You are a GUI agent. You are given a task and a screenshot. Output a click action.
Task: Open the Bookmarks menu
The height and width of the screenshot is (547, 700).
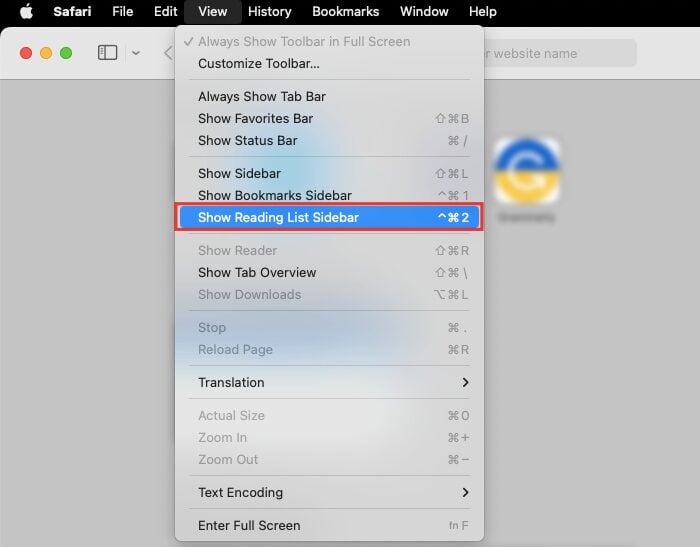click(346, 11)
